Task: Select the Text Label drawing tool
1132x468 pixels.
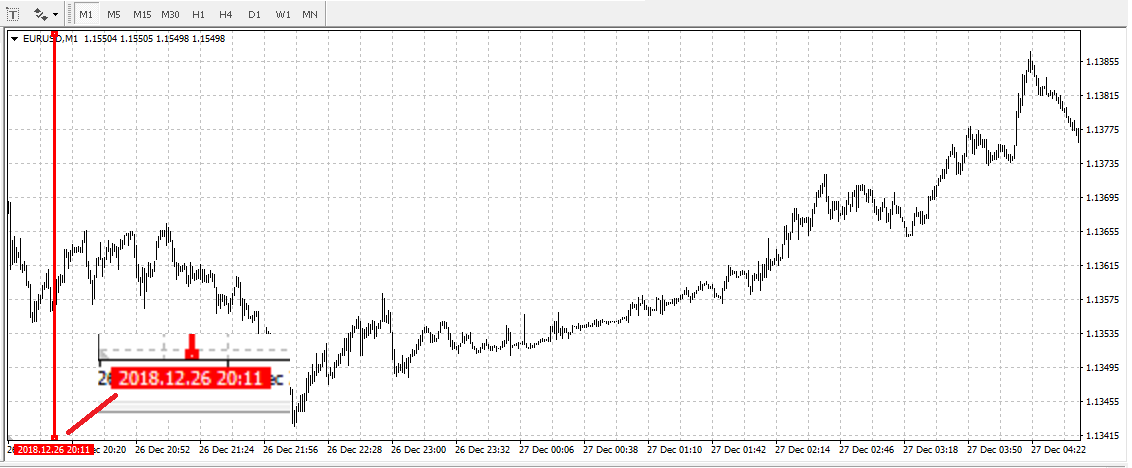Action: [x=13, y=14]
